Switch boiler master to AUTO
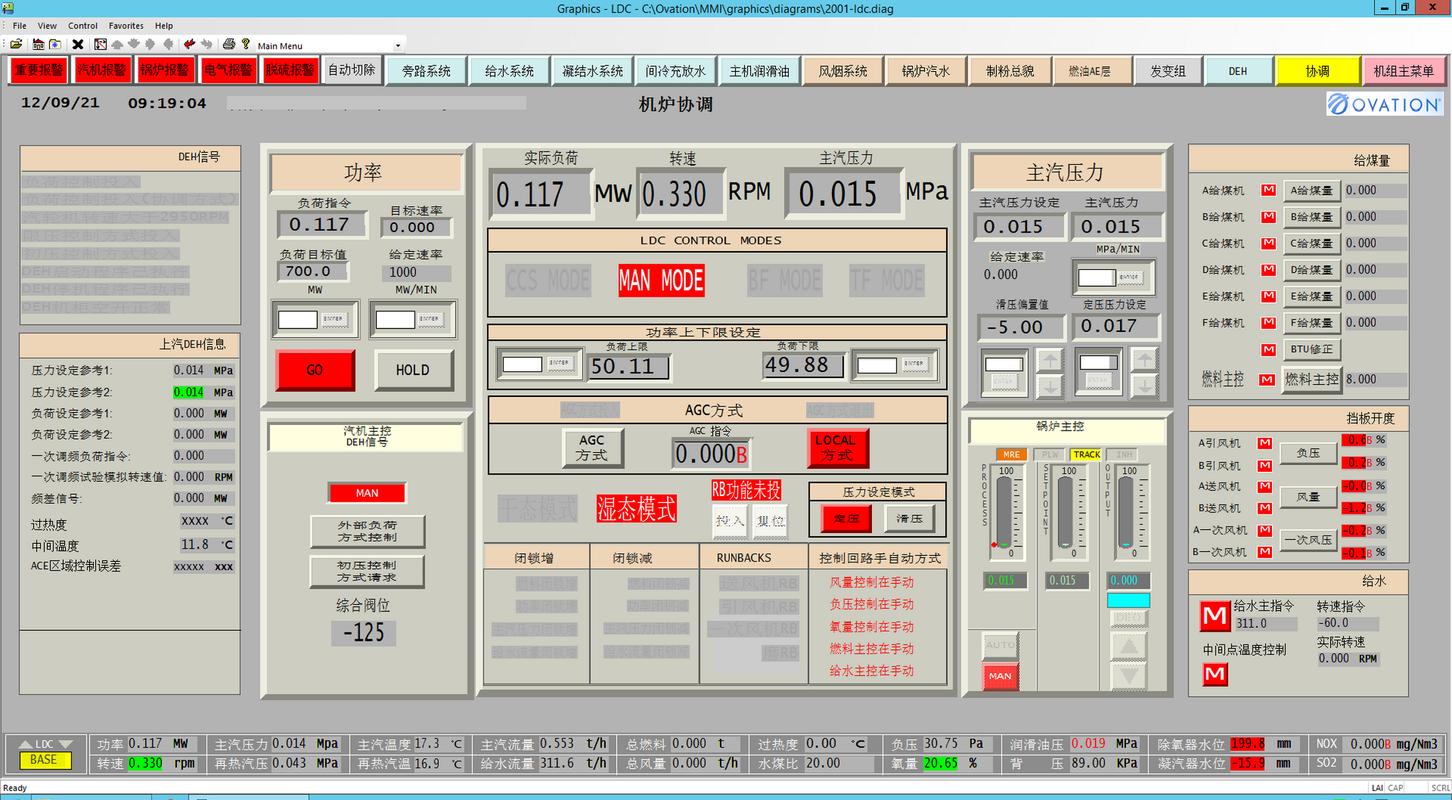 point(1000,645)
